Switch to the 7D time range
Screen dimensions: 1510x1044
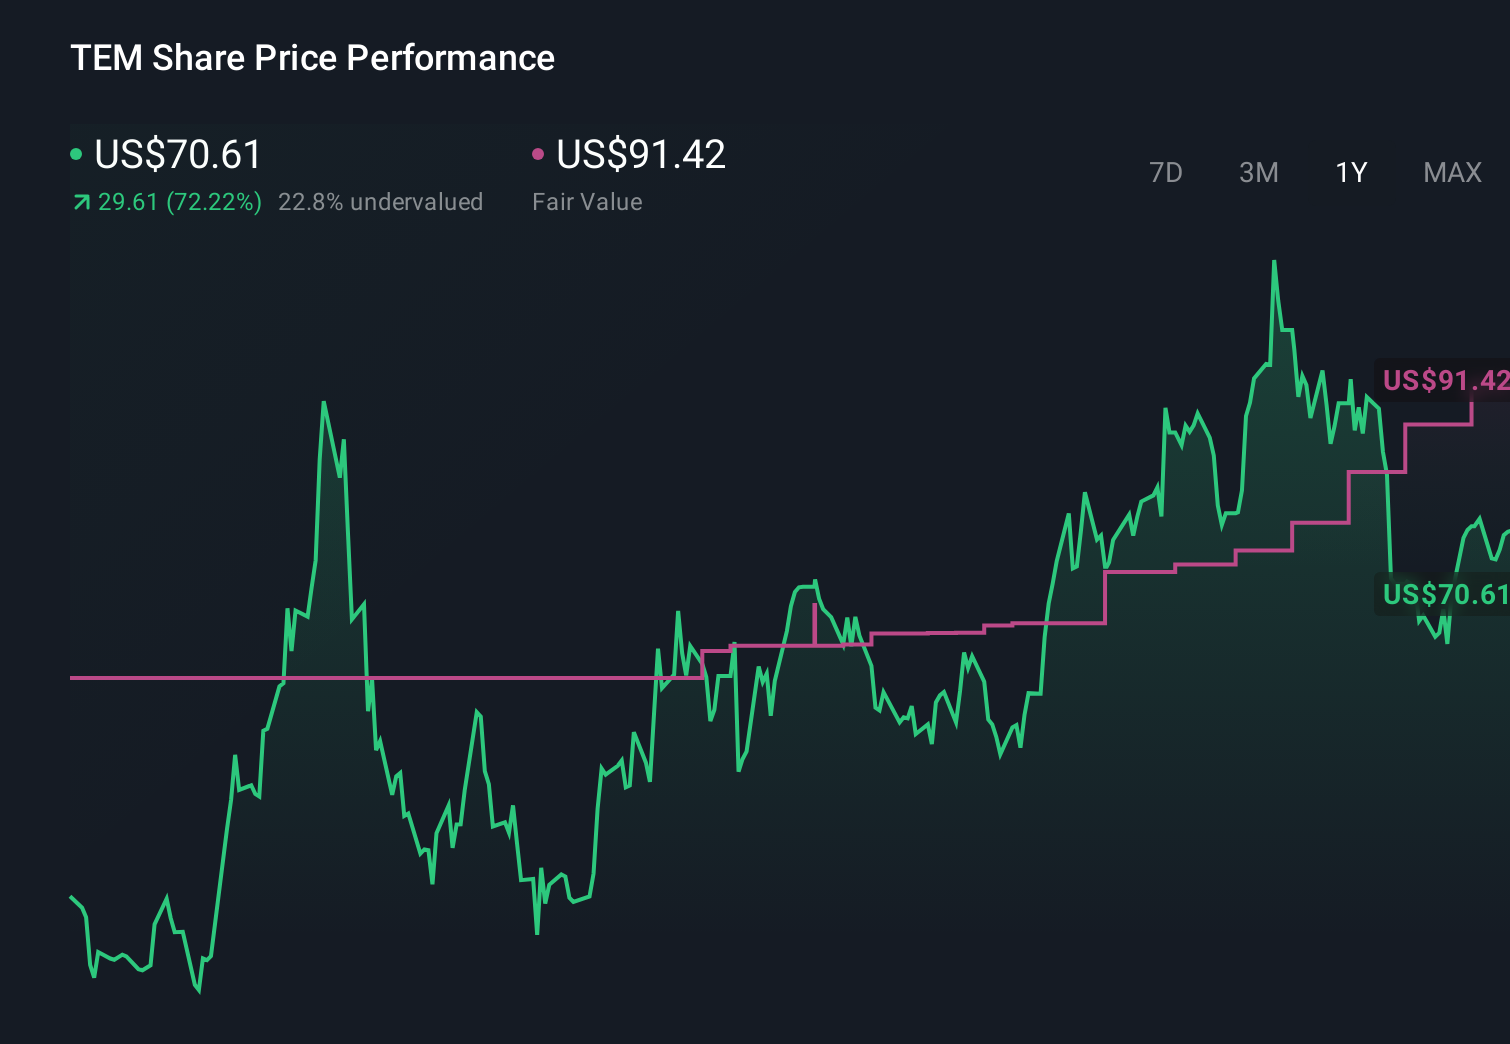point(1166,172)
